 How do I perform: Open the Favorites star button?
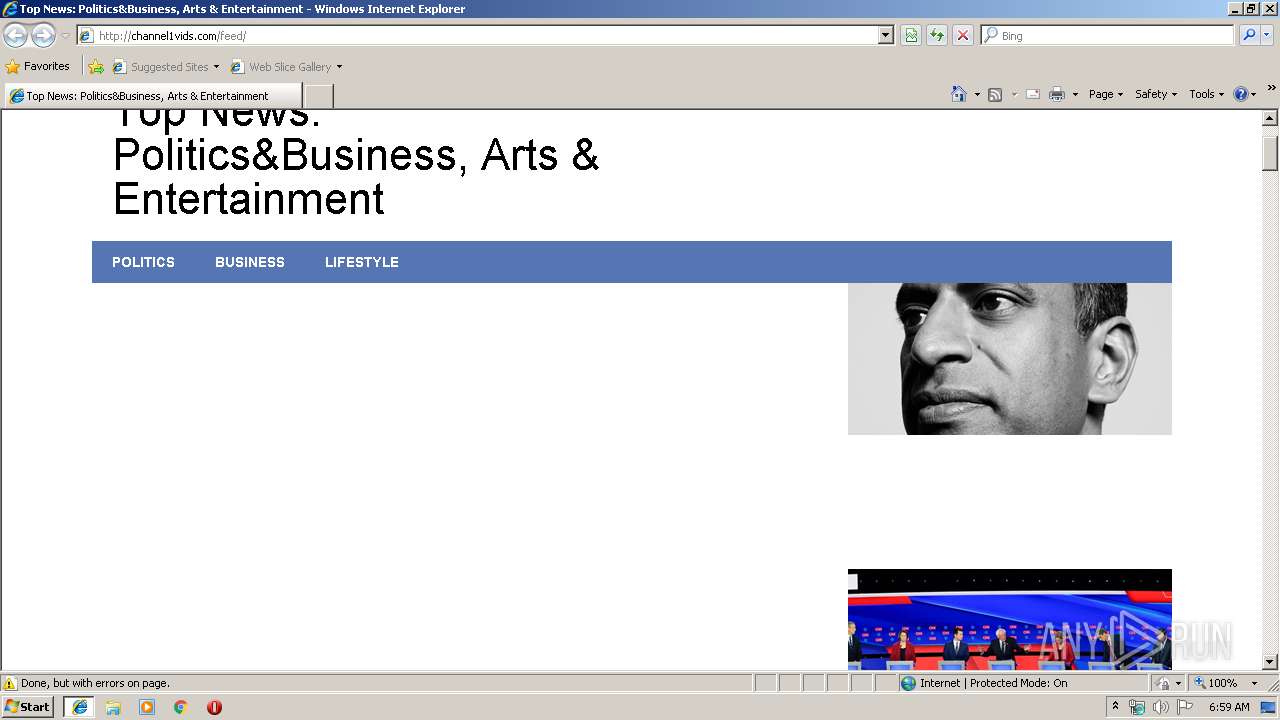38,67
